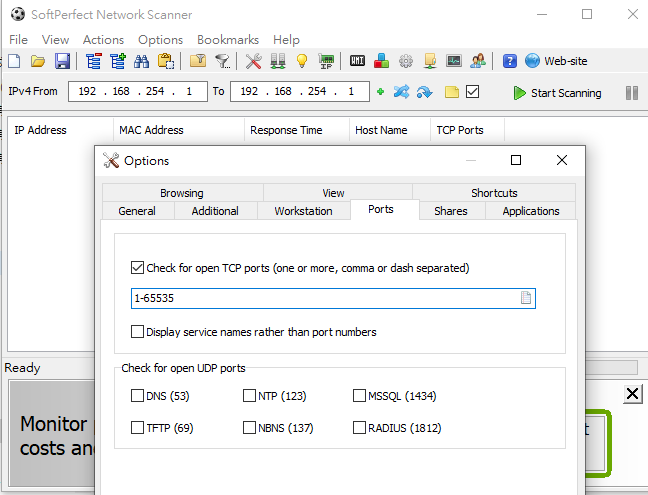The width and height of the screenshot is (648, 495).
Task: Toggle the checkbox beside the IP range
Action: tap(472, 91)
